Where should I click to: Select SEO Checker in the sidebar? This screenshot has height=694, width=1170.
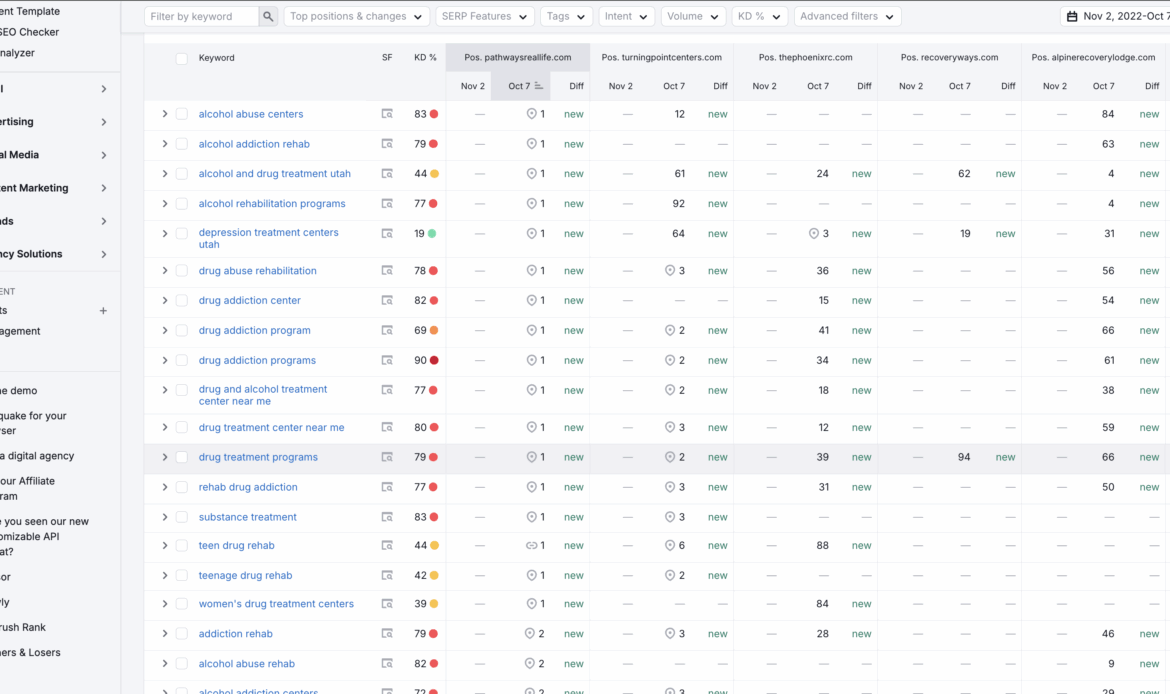(x=30, y=32)
